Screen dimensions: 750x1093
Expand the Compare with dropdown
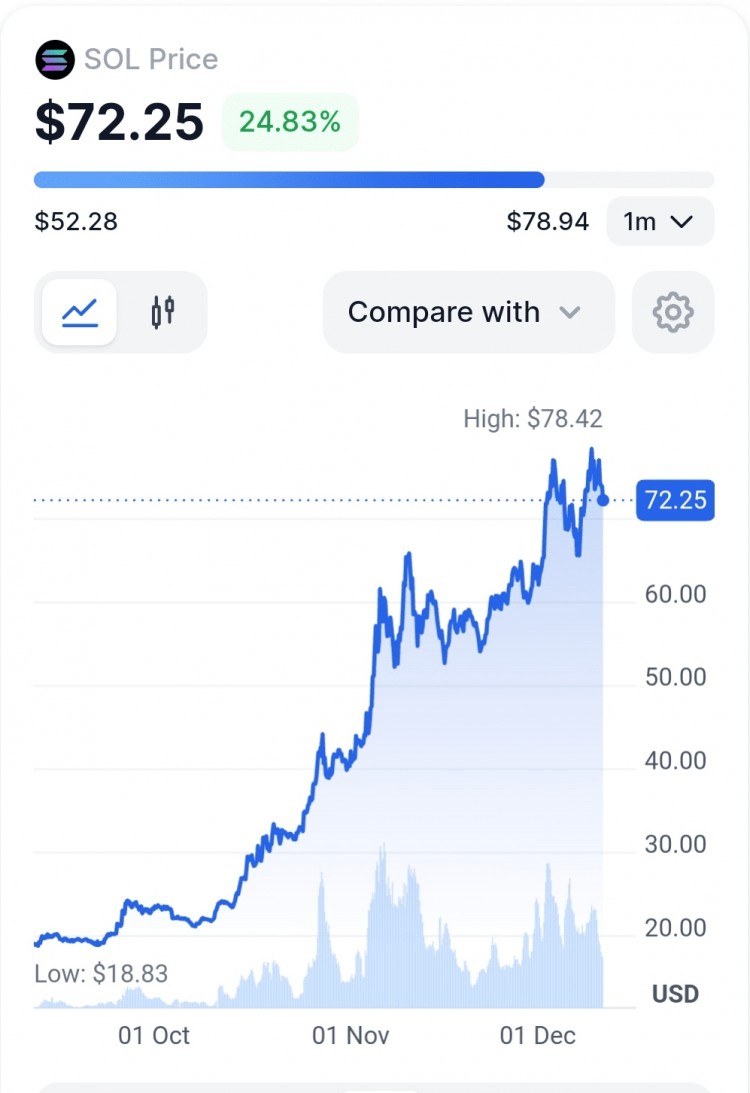(468, 312)
